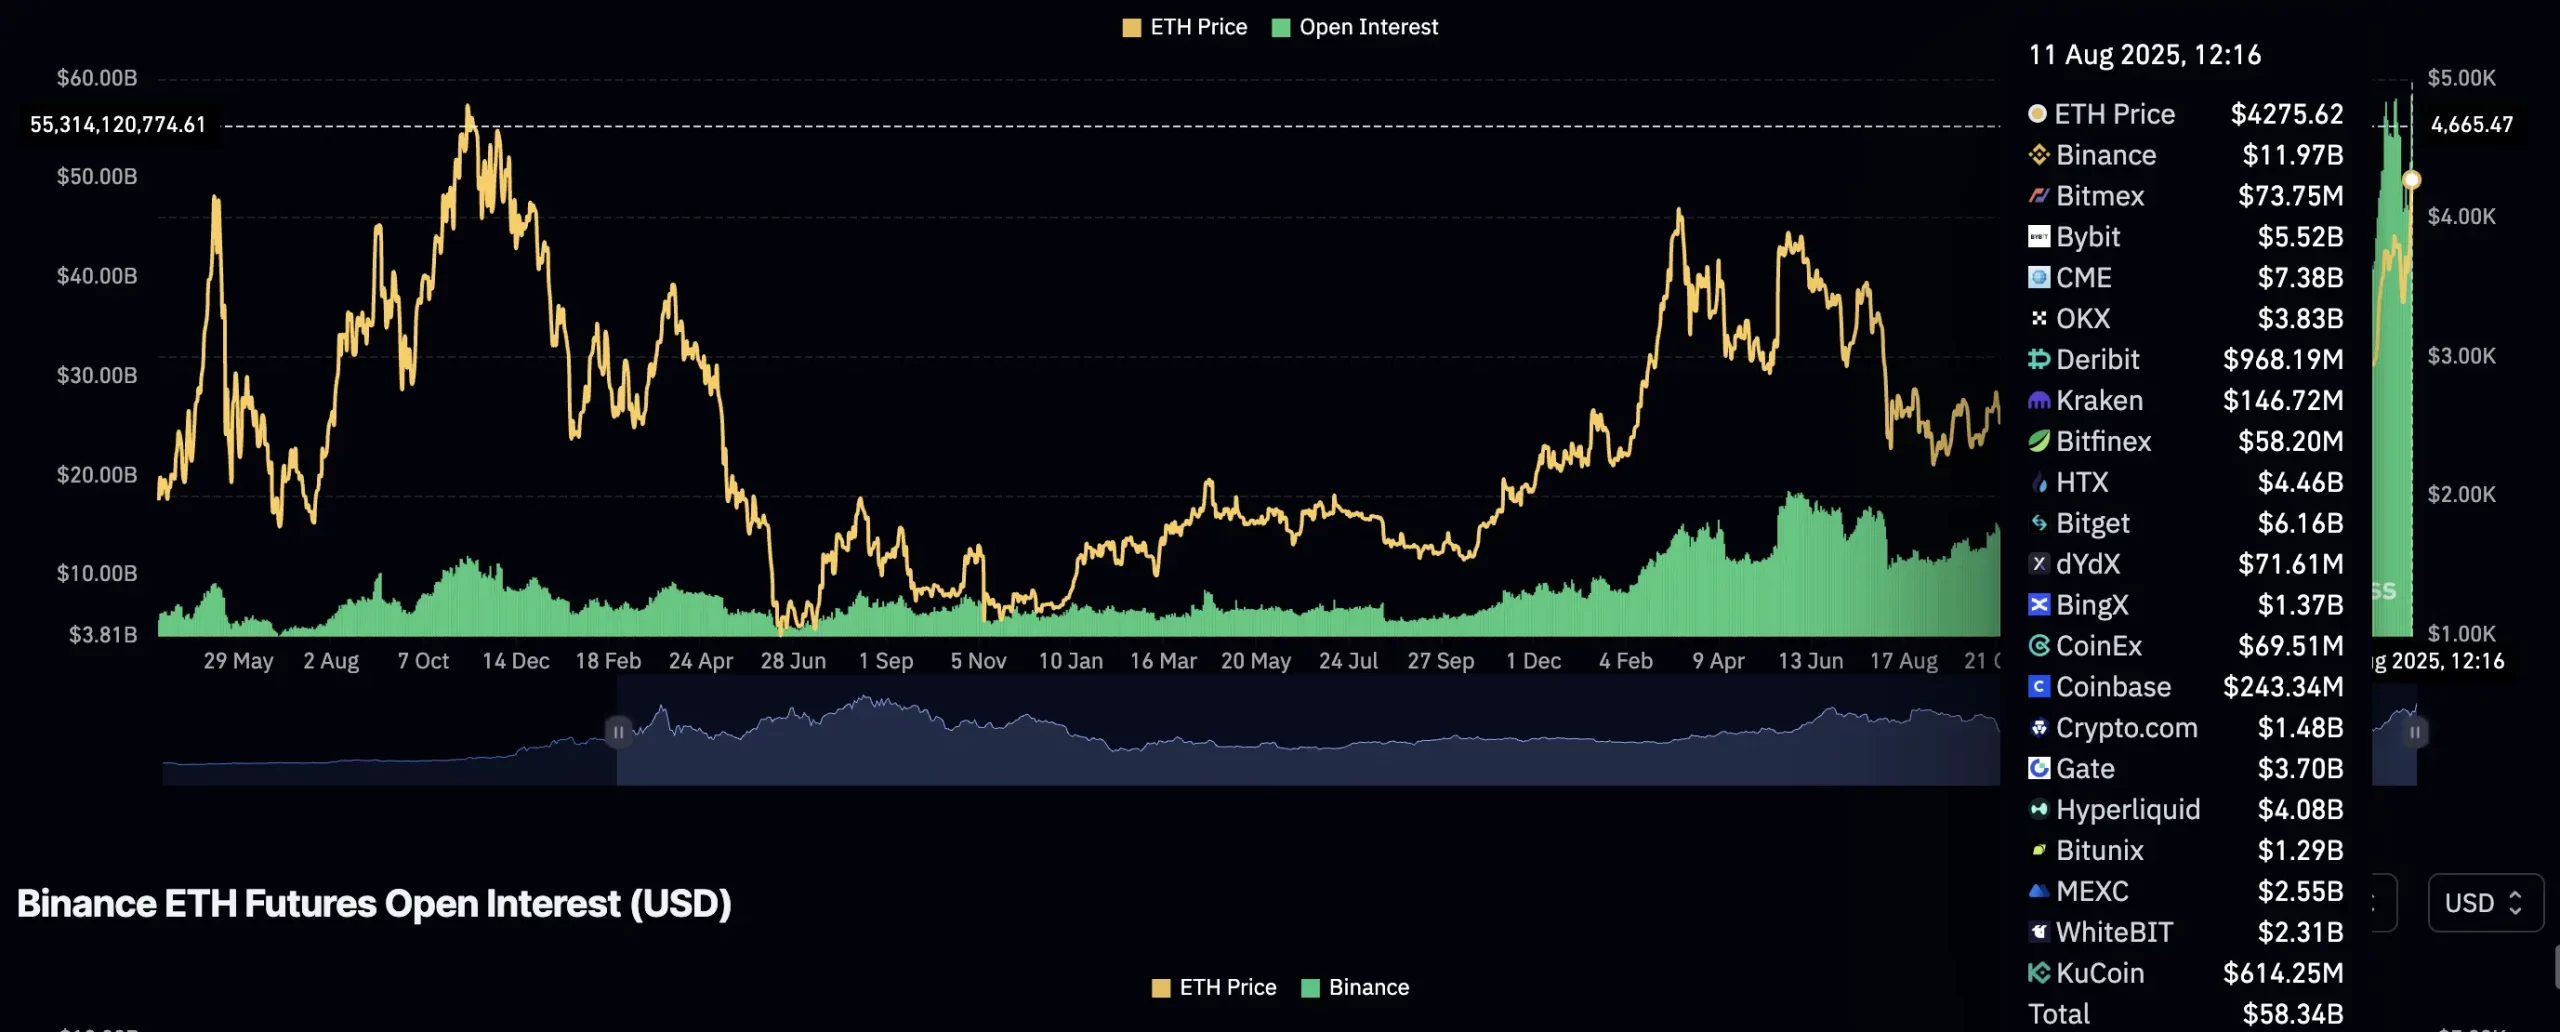Toggle the Open Interest legend in top chart
Viewport: 2560px width, 1032px height.
pyautogui.click(x=1355, y=27)
